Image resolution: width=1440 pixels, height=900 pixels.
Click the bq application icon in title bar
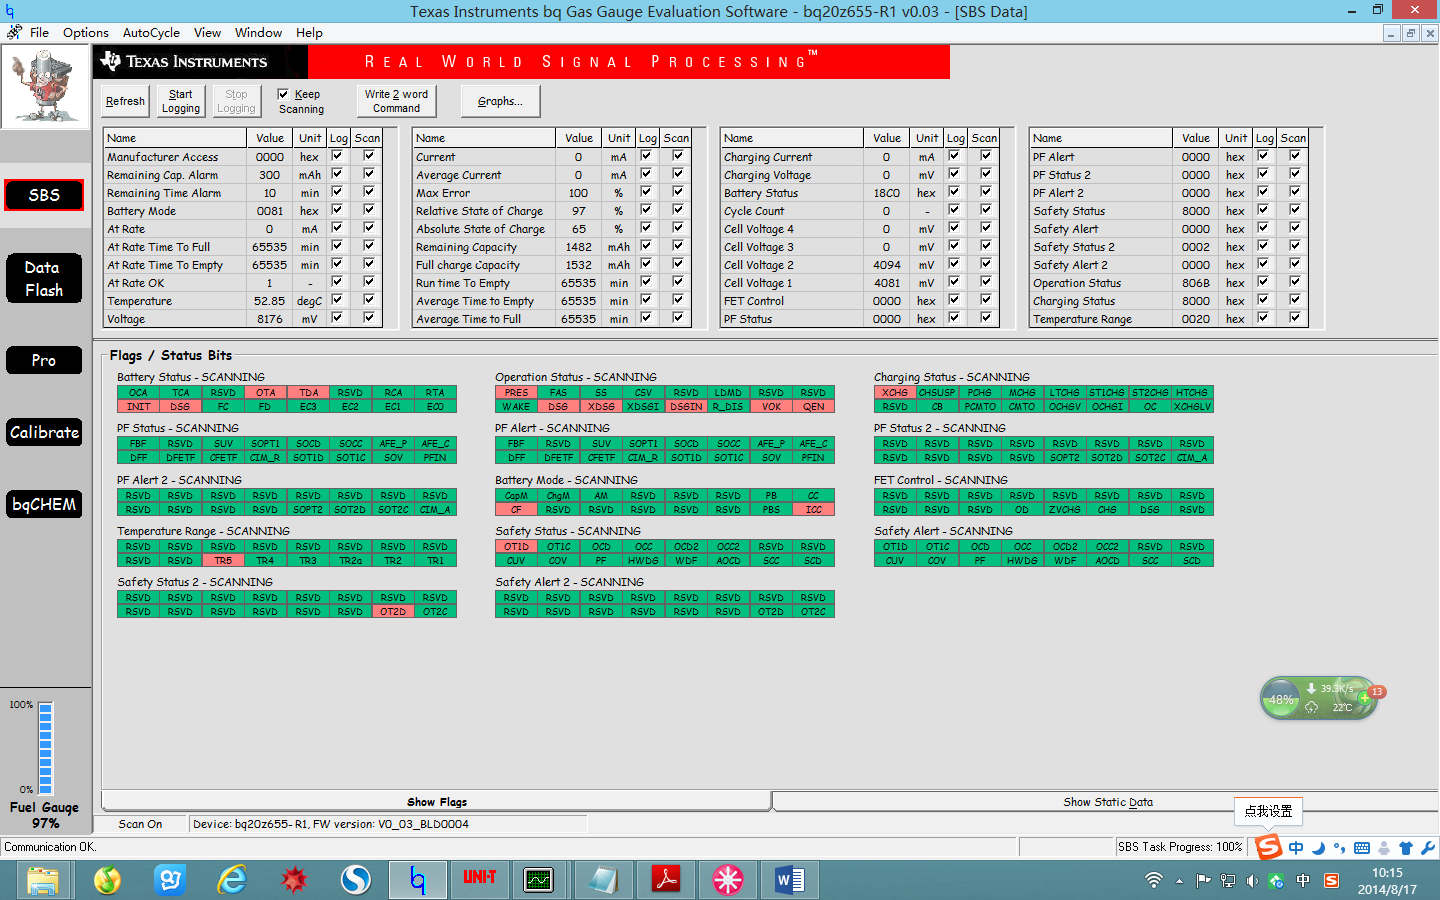pos(9,11)
